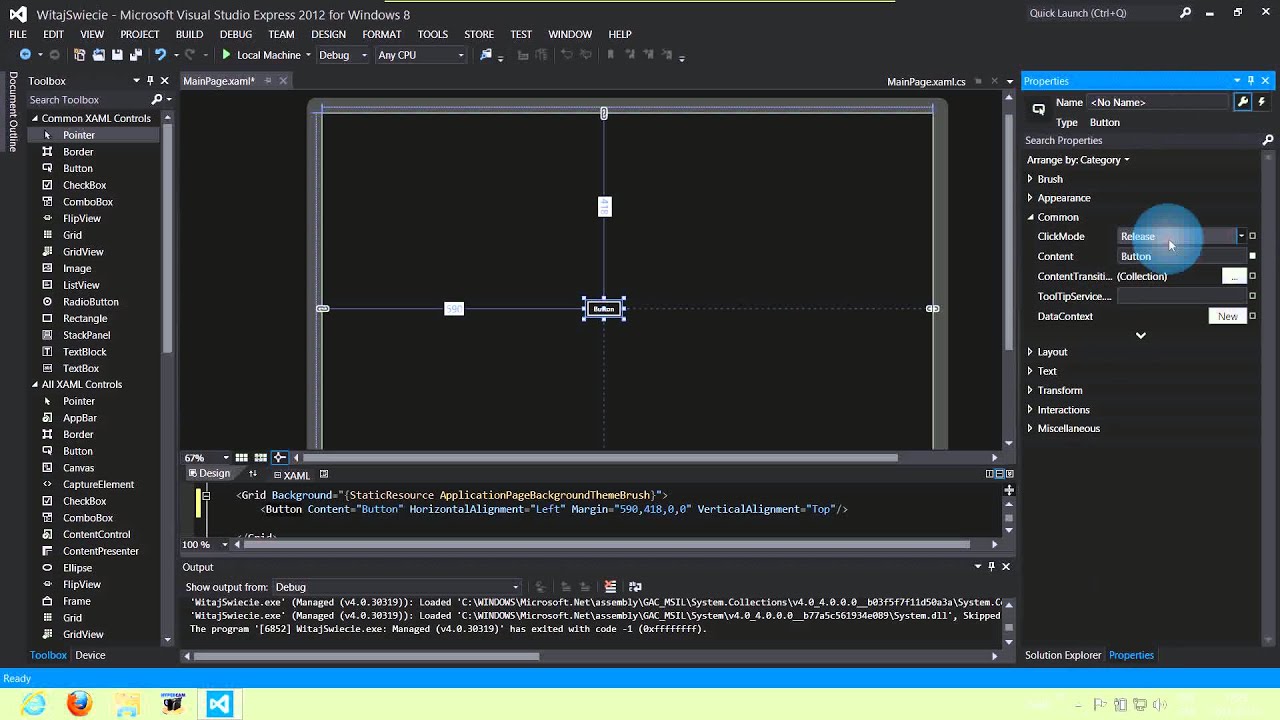Collapse the Common property category

[1030, 217]
